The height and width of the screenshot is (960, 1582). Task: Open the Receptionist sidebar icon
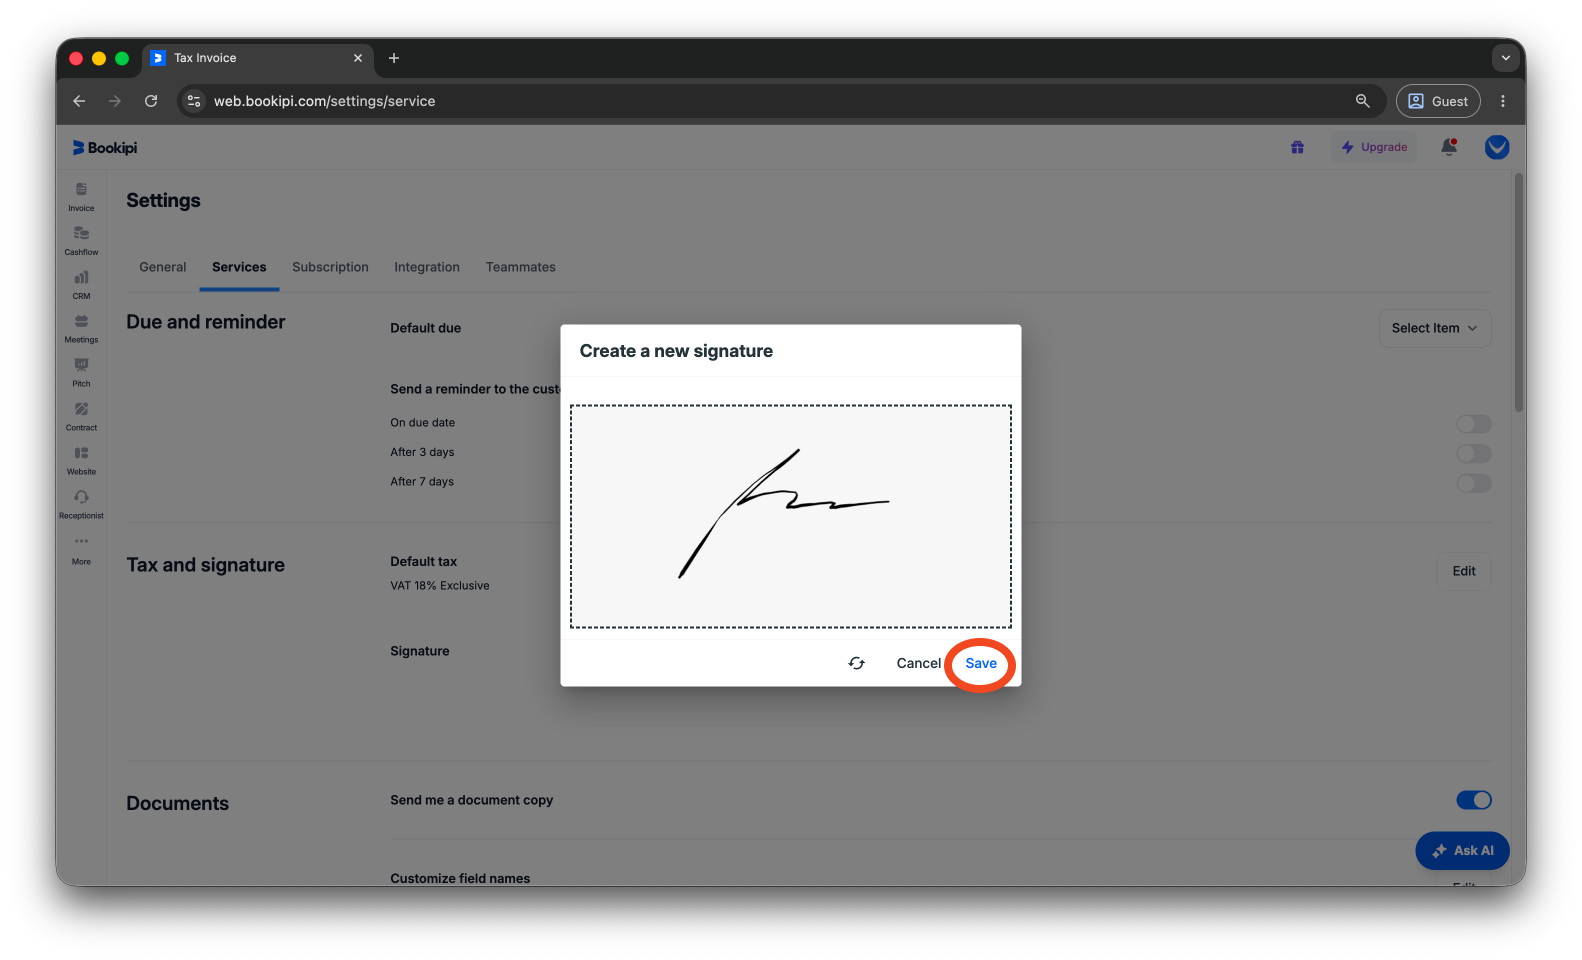81,504
